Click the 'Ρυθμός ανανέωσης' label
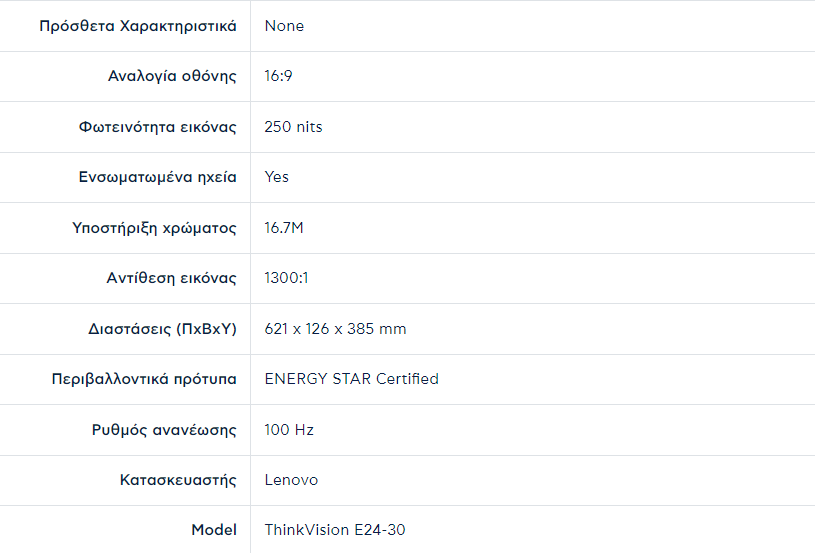 point(164,430)
